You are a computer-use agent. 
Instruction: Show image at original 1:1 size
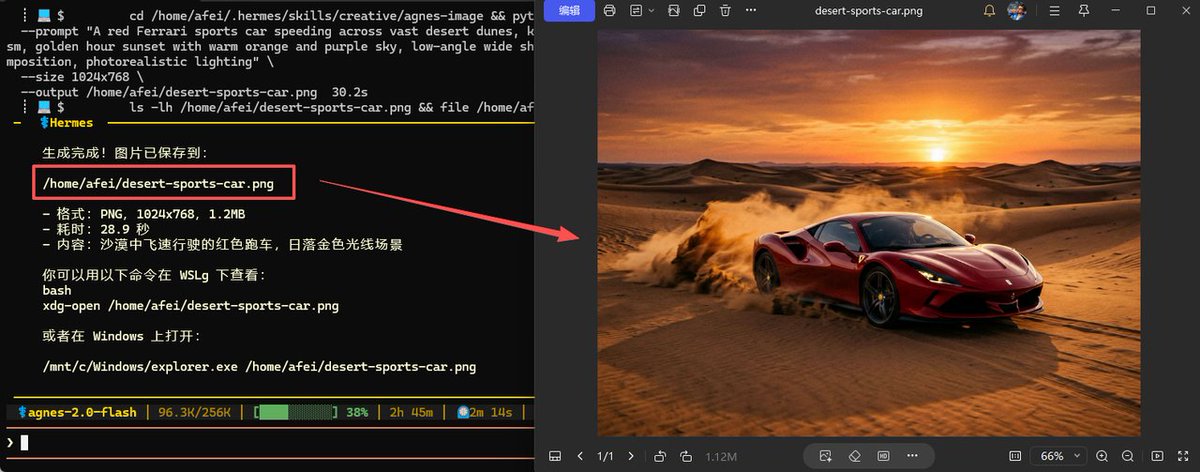tap(1015, 456)
